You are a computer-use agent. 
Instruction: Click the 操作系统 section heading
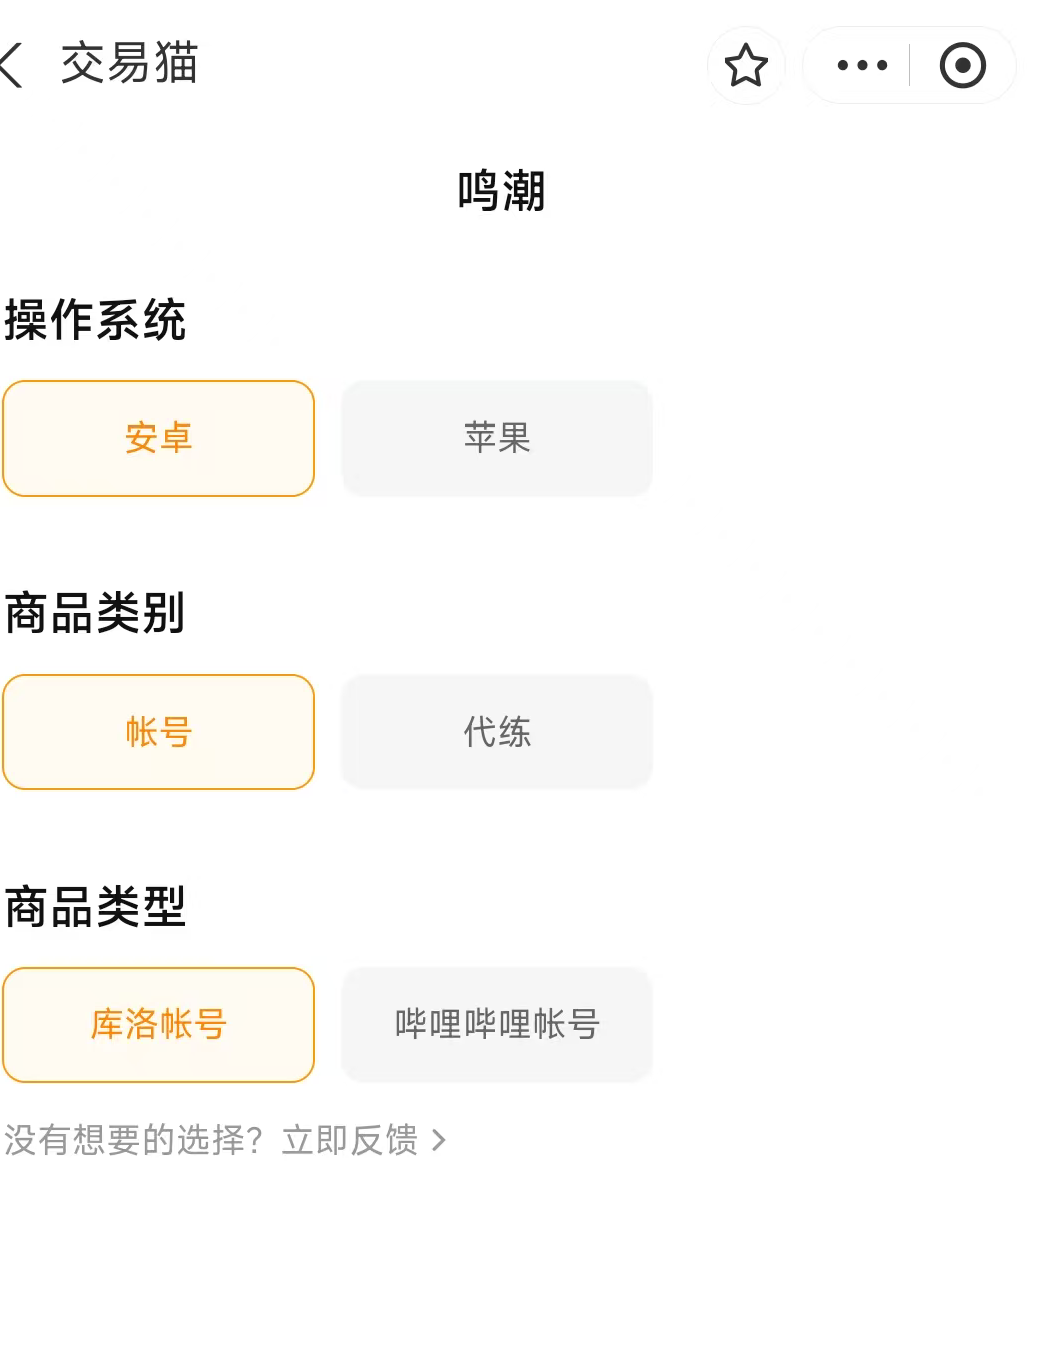coord(95,321)
